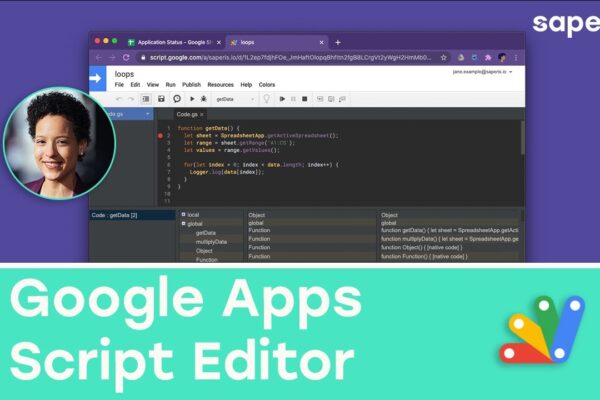
Task: Open the Chrome profile avatar
Action: click(502, 57)
